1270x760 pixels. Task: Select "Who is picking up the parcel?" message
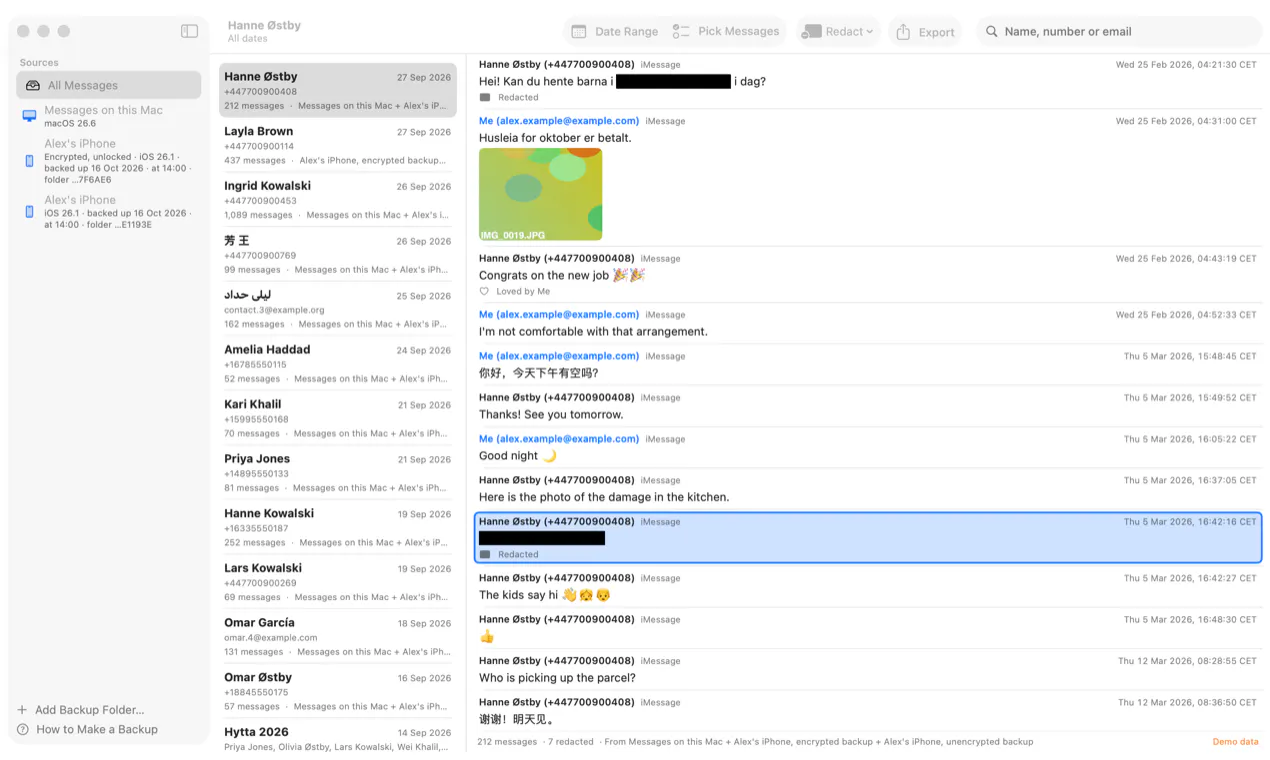[x=868, y=669]
